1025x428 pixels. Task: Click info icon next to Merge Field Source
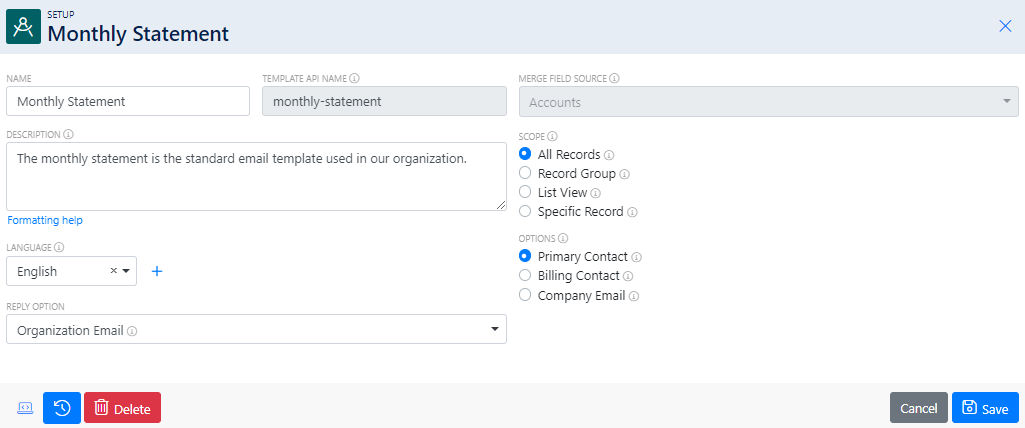click(614, 78)
